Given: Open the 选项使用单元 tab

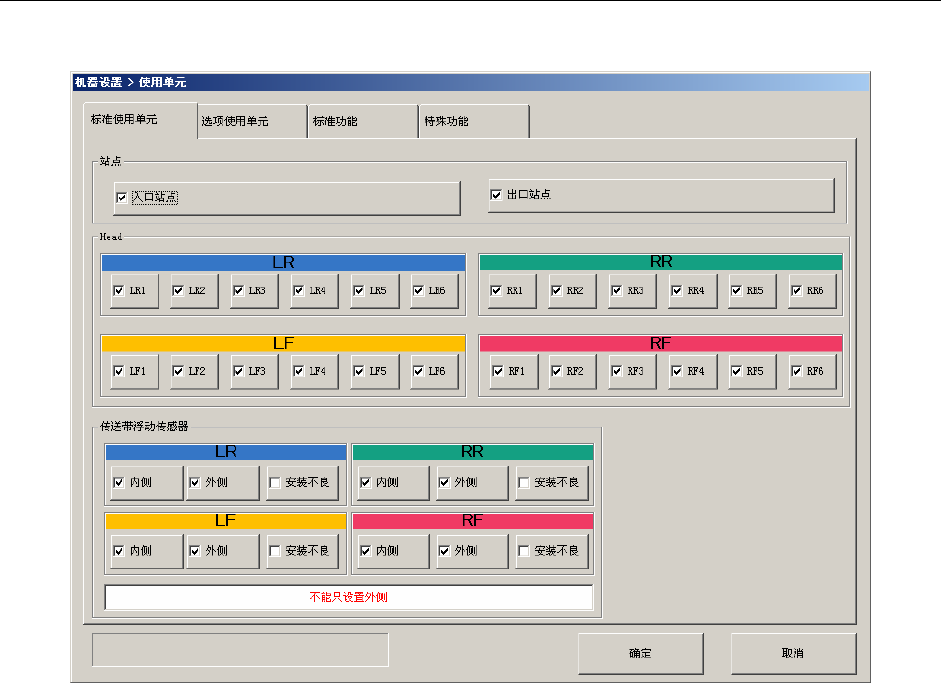Looking at the screenshot, I should [x=252, y=121].
